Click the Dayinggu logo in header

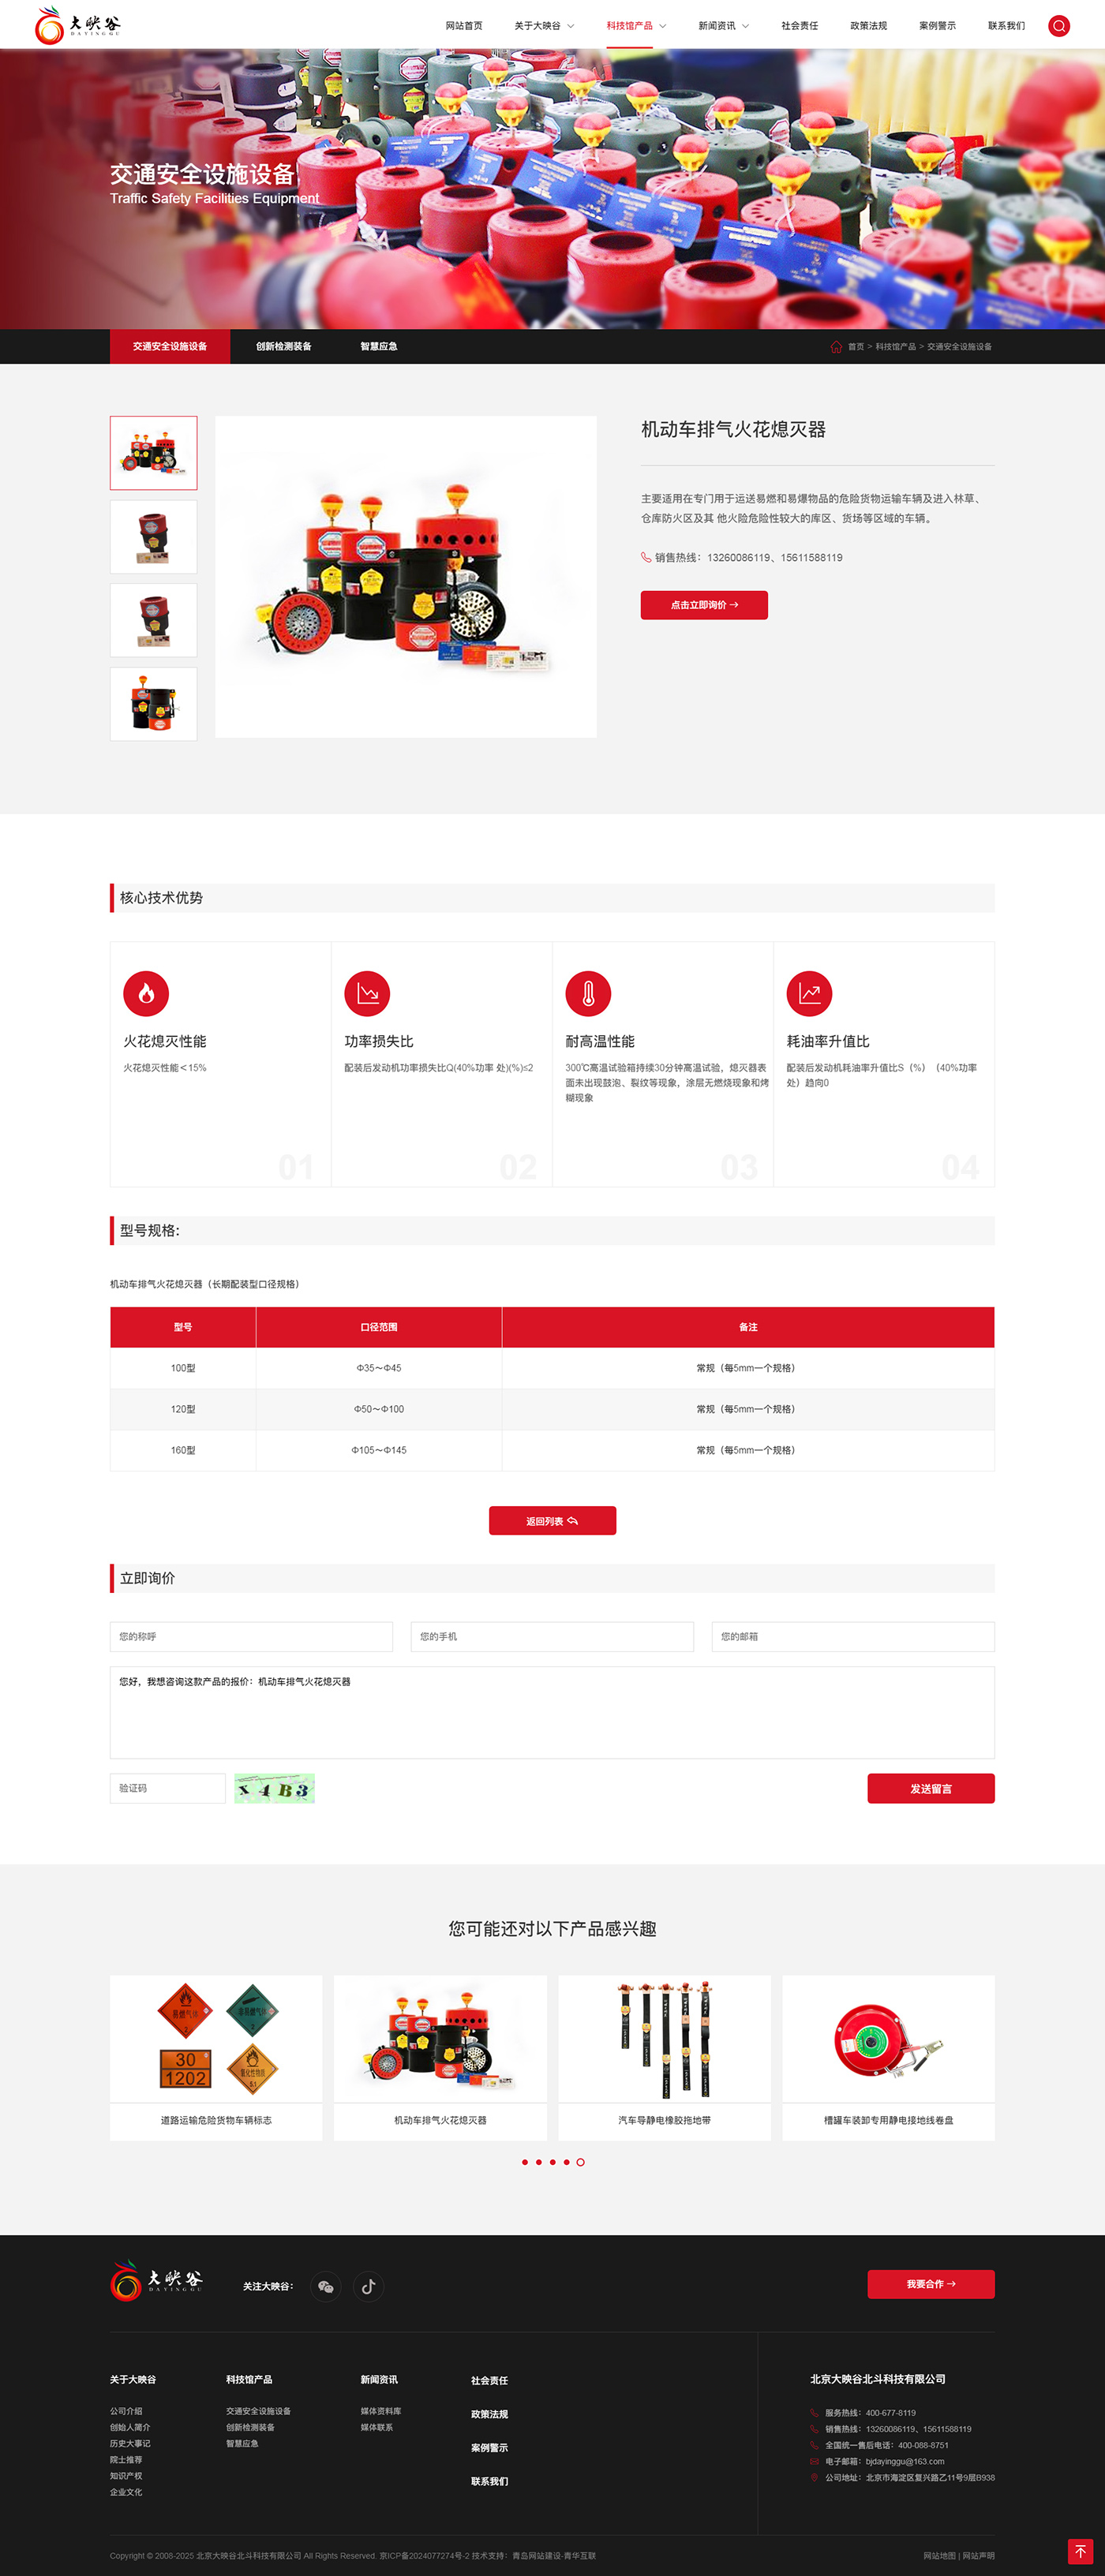tap(77, 25)
